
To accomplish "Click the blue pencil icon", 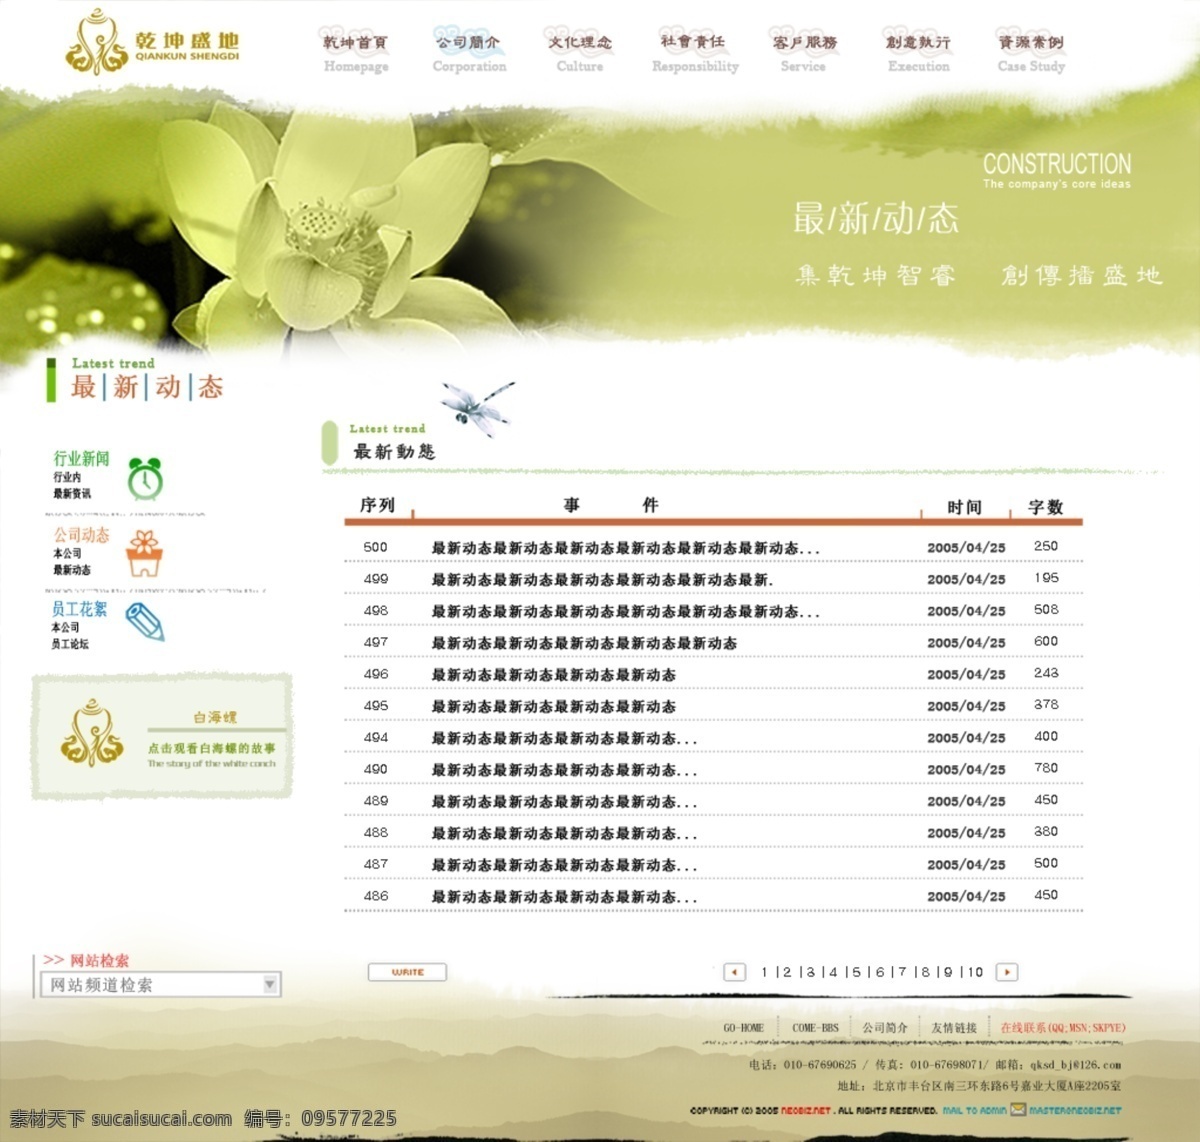I will pos(145,621).
